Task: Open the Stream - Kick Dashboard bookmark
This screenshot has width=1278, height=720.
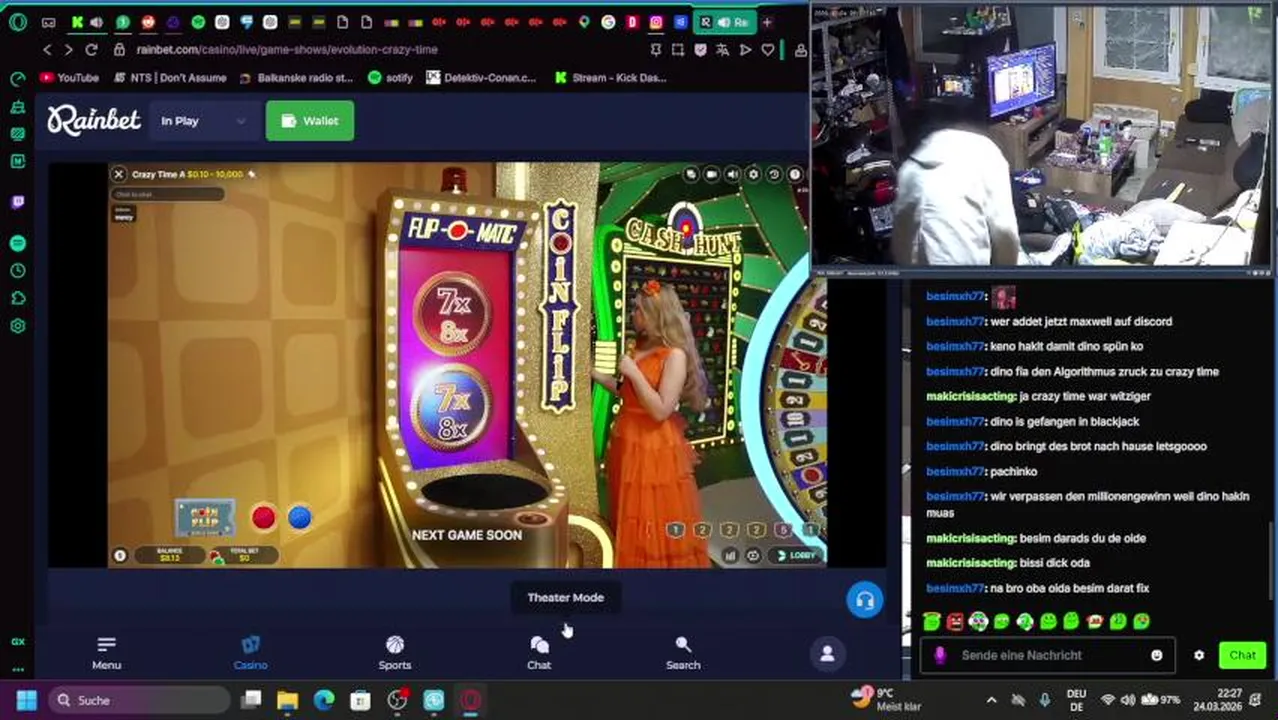Action: coord(610,77)
